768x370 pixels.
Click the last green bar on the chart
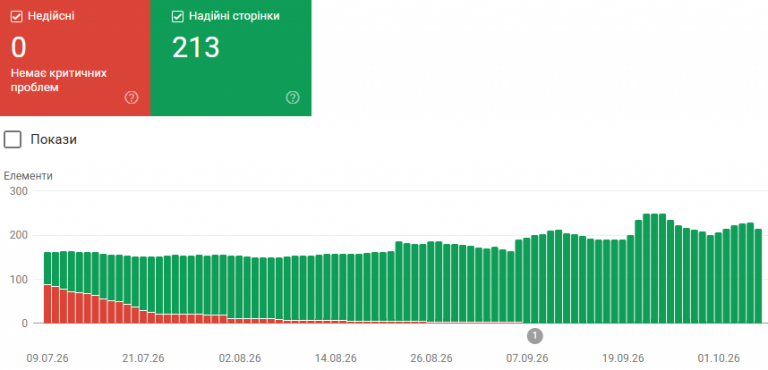click(758, 276)
